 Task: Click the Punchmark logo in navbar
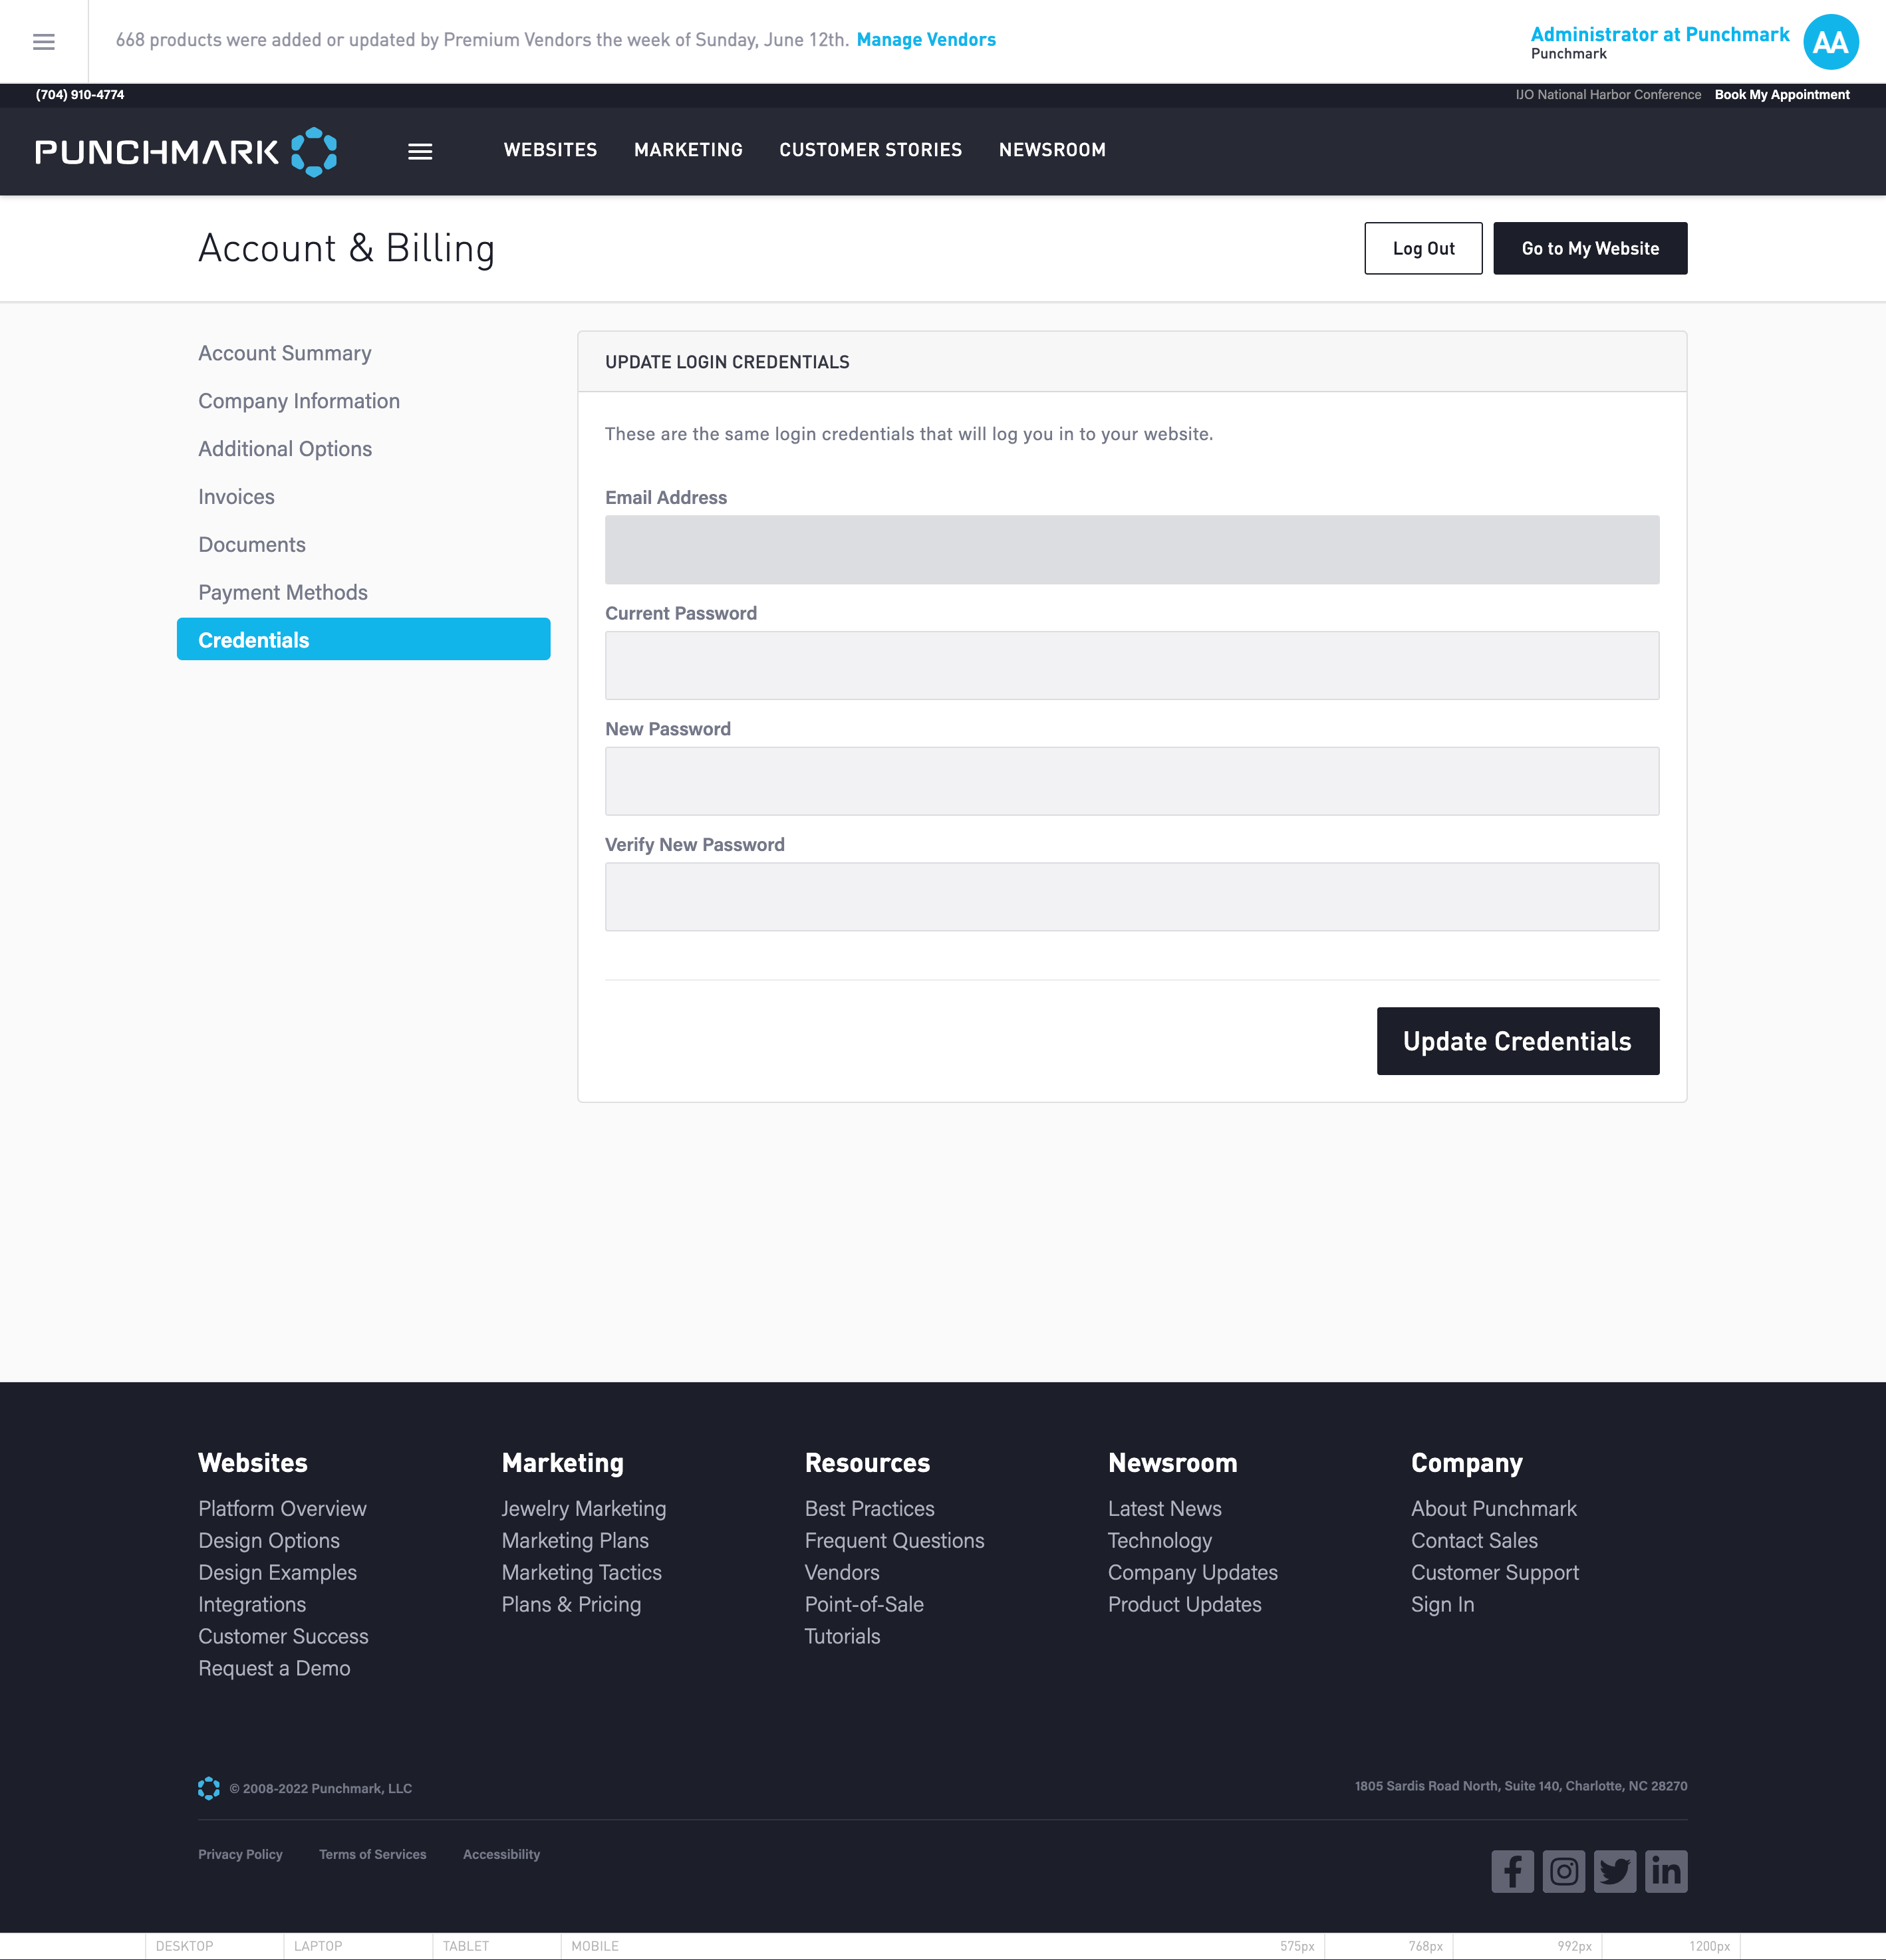[x=186, y=151]
